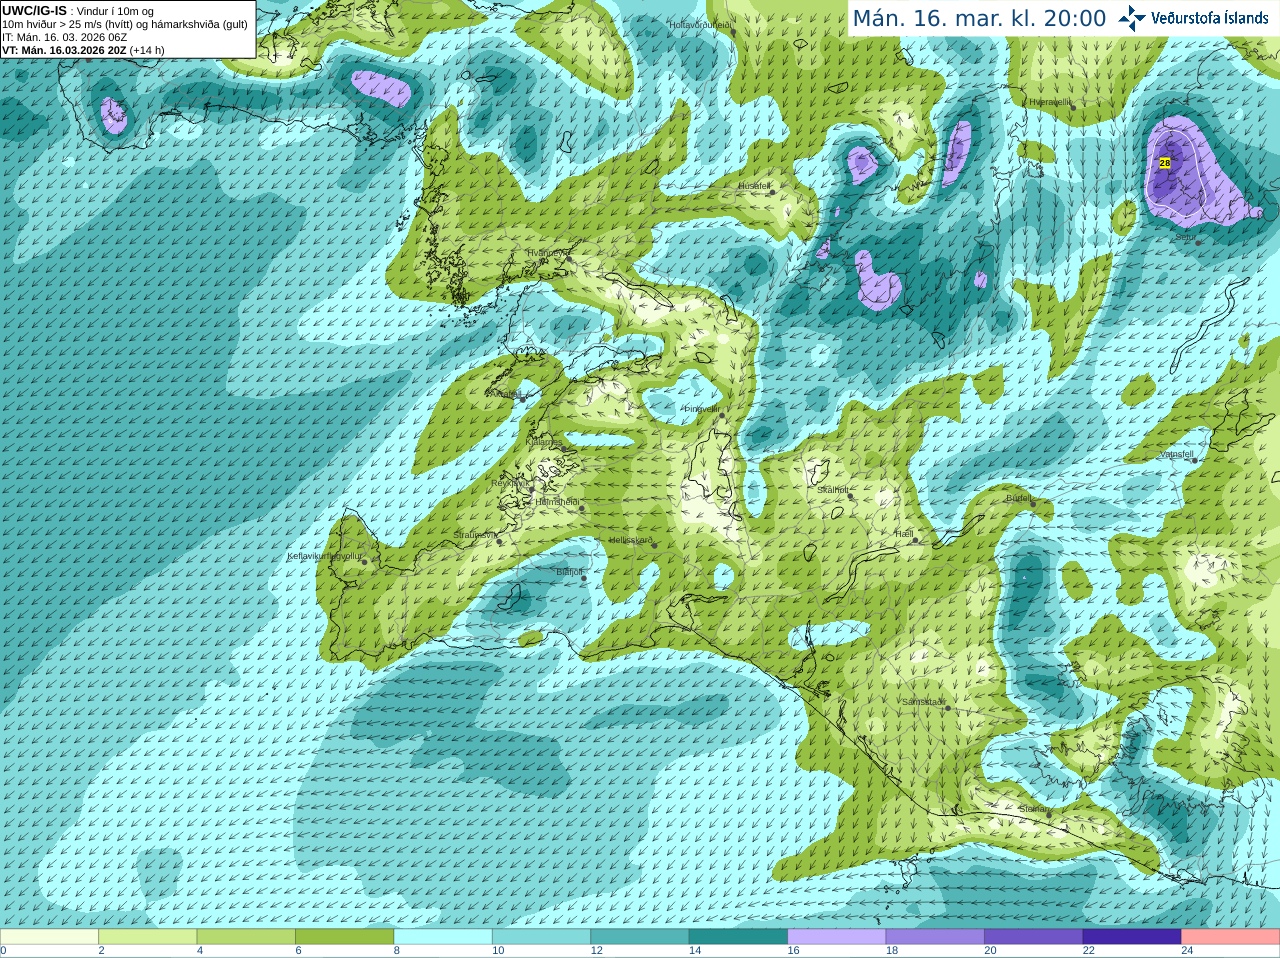Viewport: 1280px width, 958px height.
Task: Click the Búrfell place label
Action: coord(1018,497)
